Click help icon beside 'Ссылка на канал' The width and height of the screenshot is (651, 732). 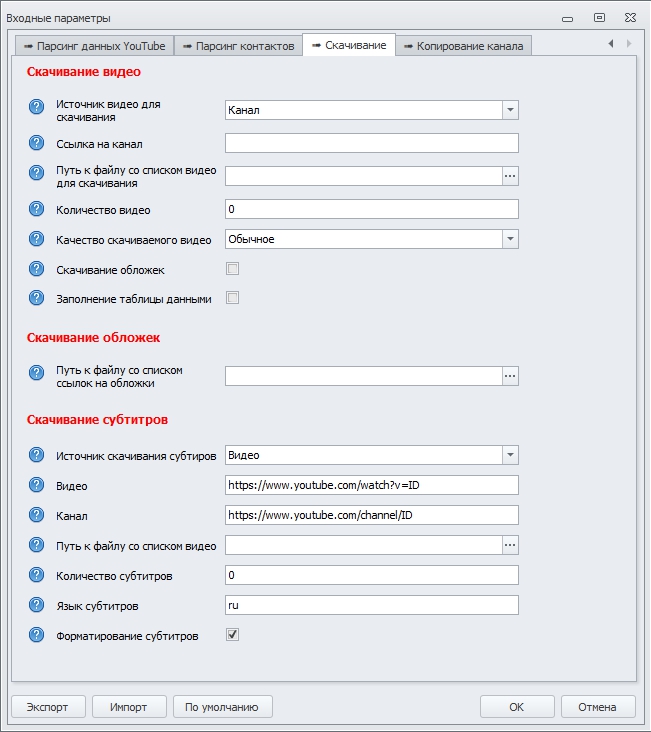pyautogui.click(x=38, y=143)
